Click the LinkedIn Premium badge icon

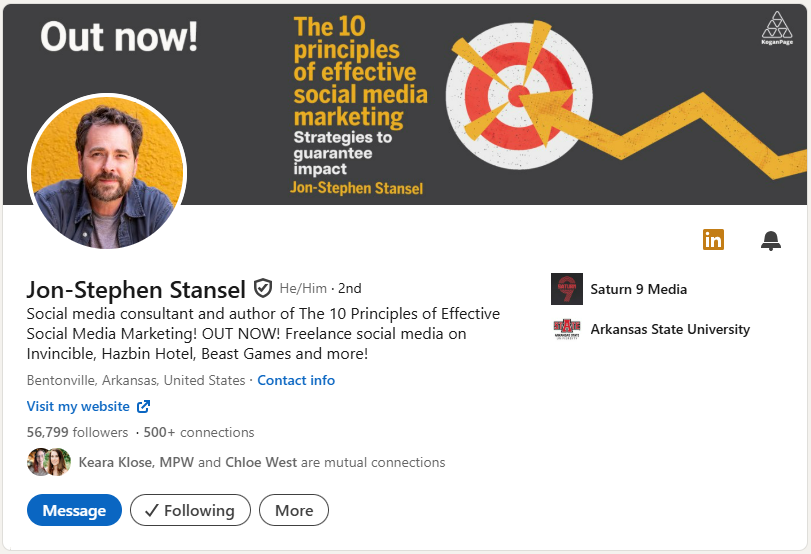coord(713,240)
